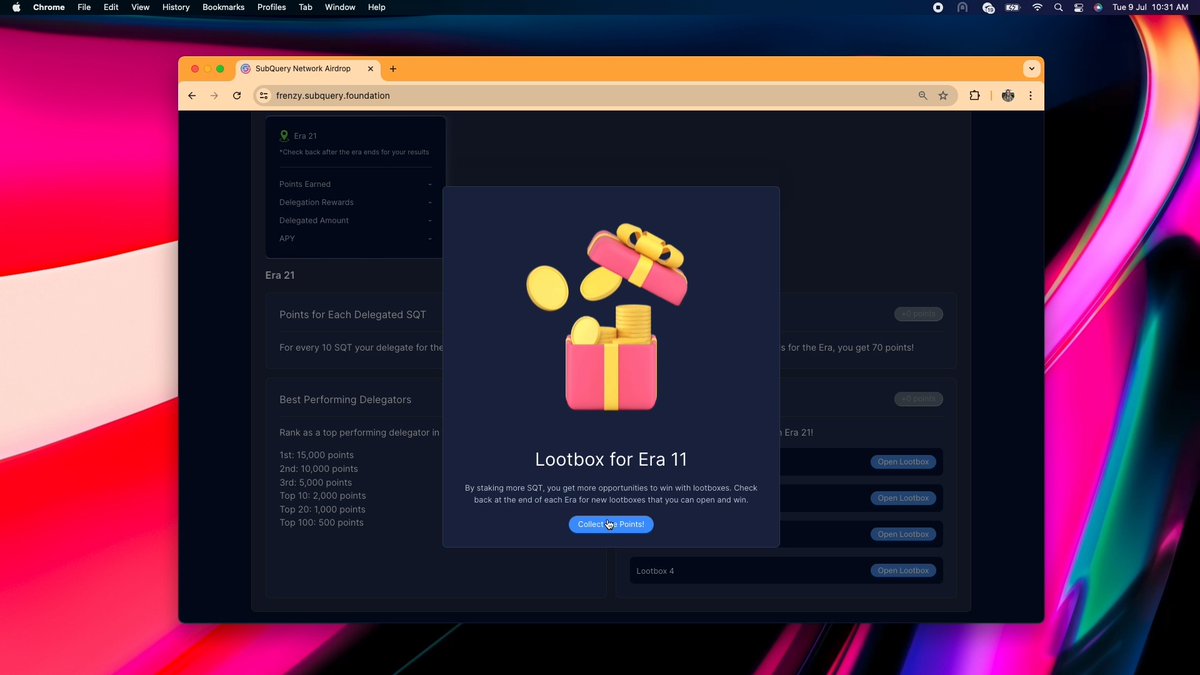Click the 2nd: 10,000 points line
Image resolution: width=1200 pixels, height=675 pixels.
click(318, 469)
